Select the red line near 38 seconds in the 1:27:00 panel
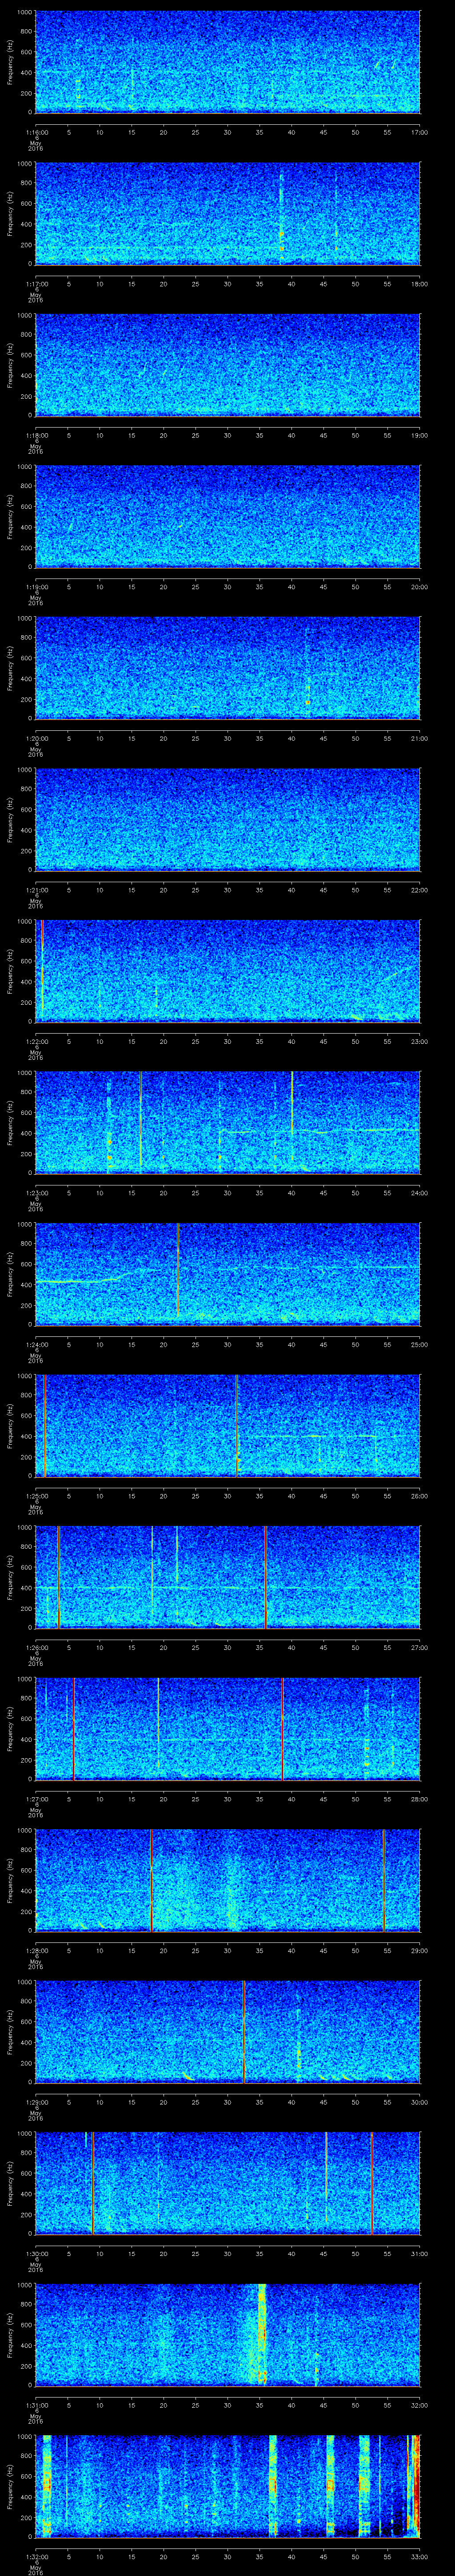Screen dimensions: 455x2576 [x=283, y=1728]
